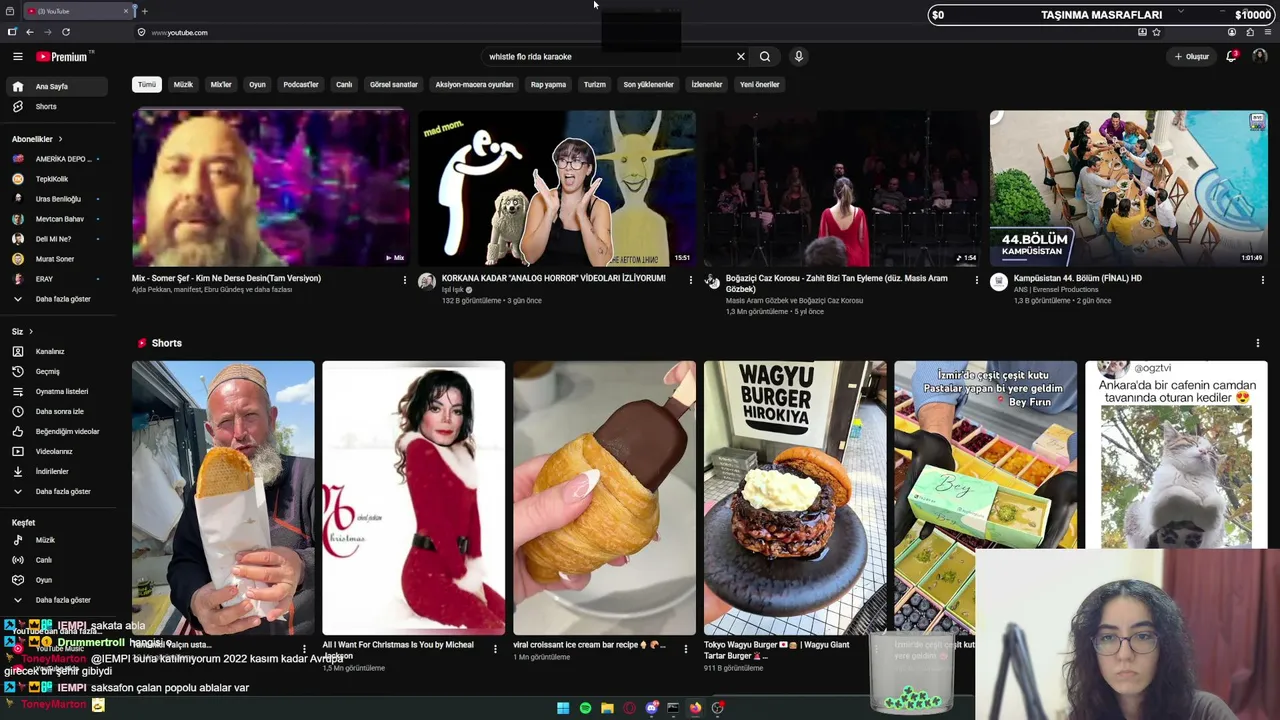Open the Abonelikler section arrow
This screenshot has width=1280, height=720.
click(60, 139)
